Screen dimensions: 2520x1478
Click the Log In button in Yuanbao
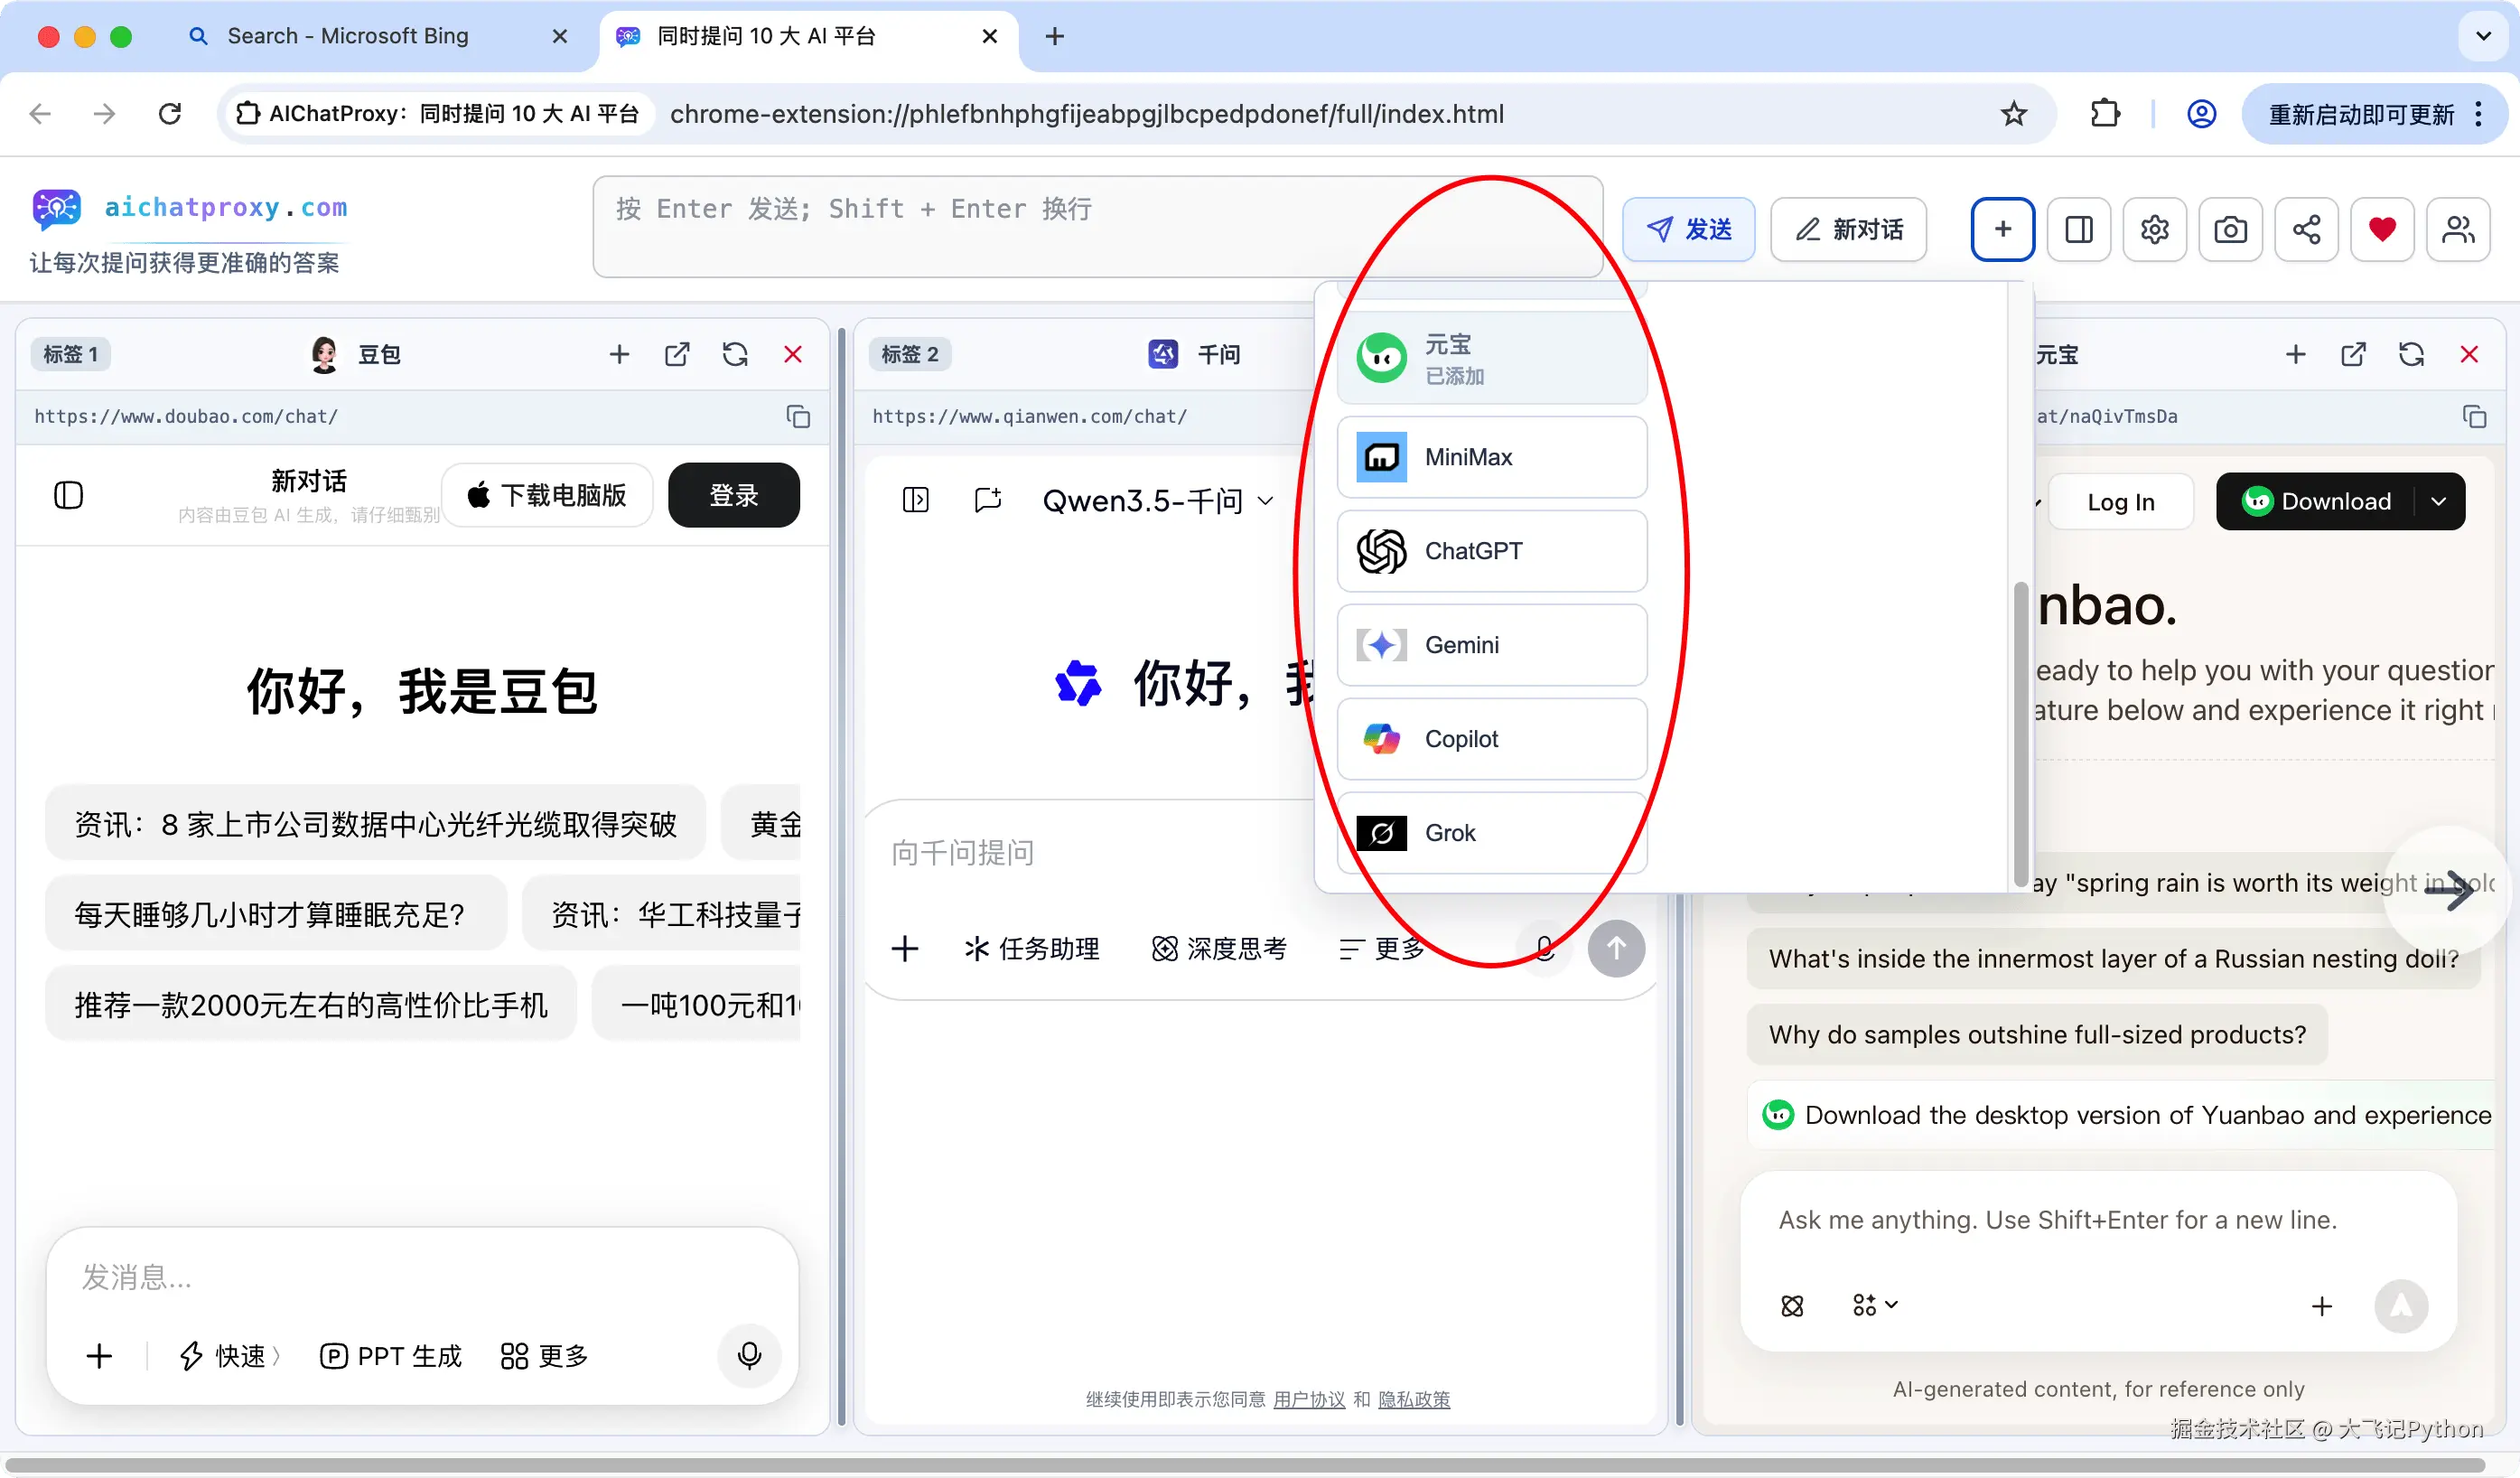point(2121,501)
